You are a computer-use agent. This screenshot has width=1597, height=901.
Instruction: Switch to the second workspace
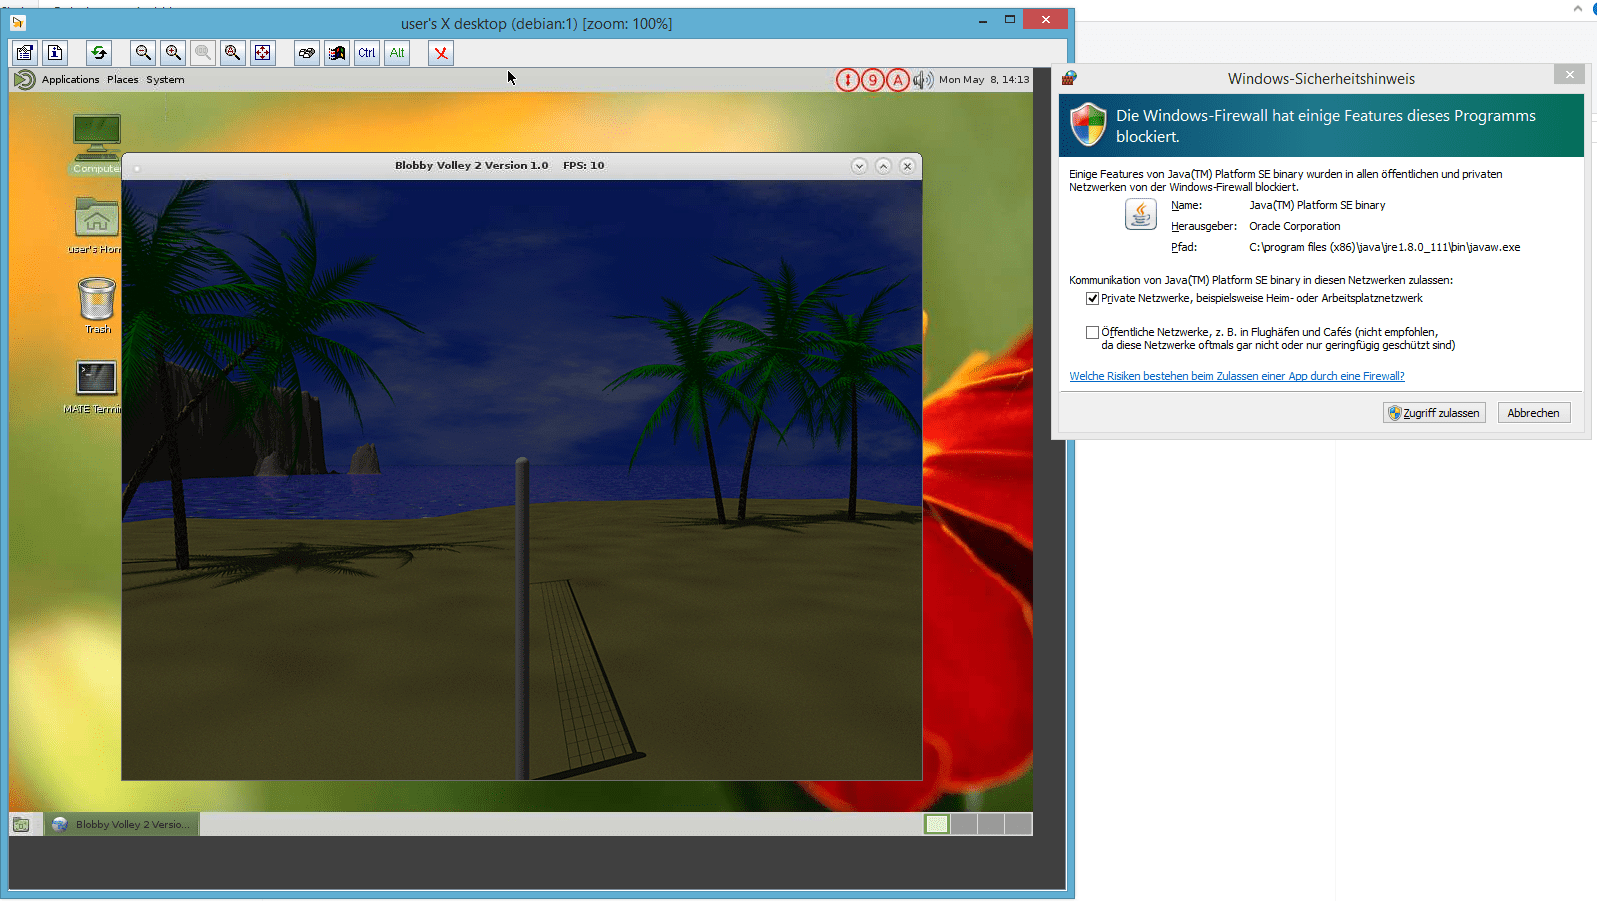pyautogui.click(x=964, y=824)
